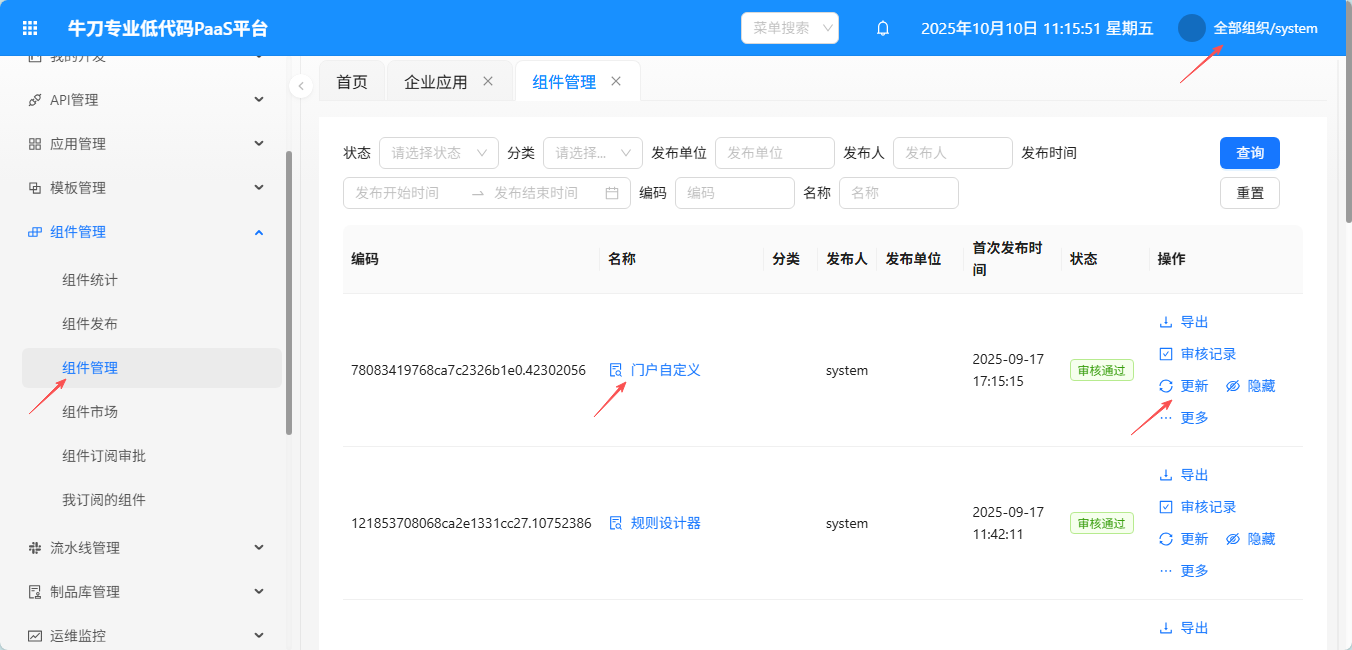Viewport: 1352px width, 650px height.
Task: Select 组件市场 in the sidebar
Action: click(x=90, y=412)
